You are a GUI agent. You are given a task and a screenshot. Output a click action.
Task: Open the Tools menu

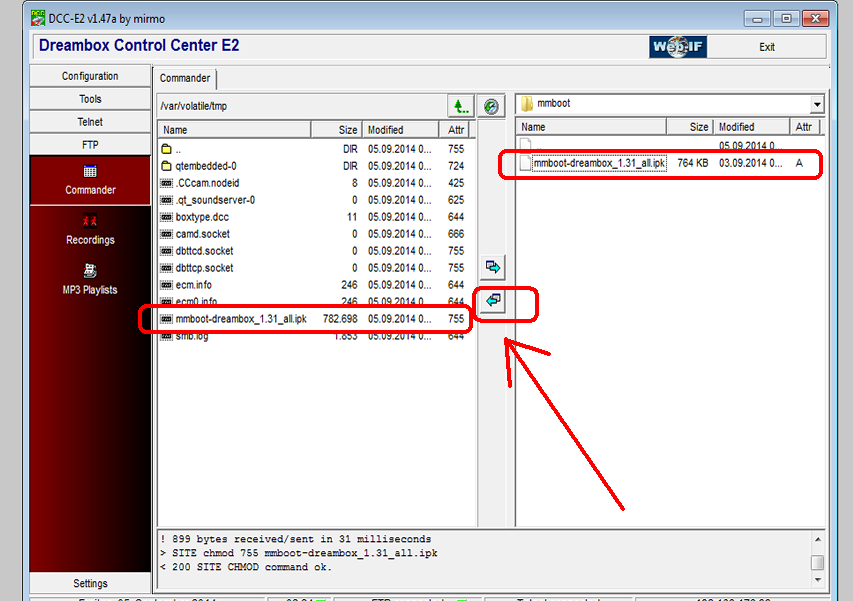pyautogui.click(x=90, y=99)
